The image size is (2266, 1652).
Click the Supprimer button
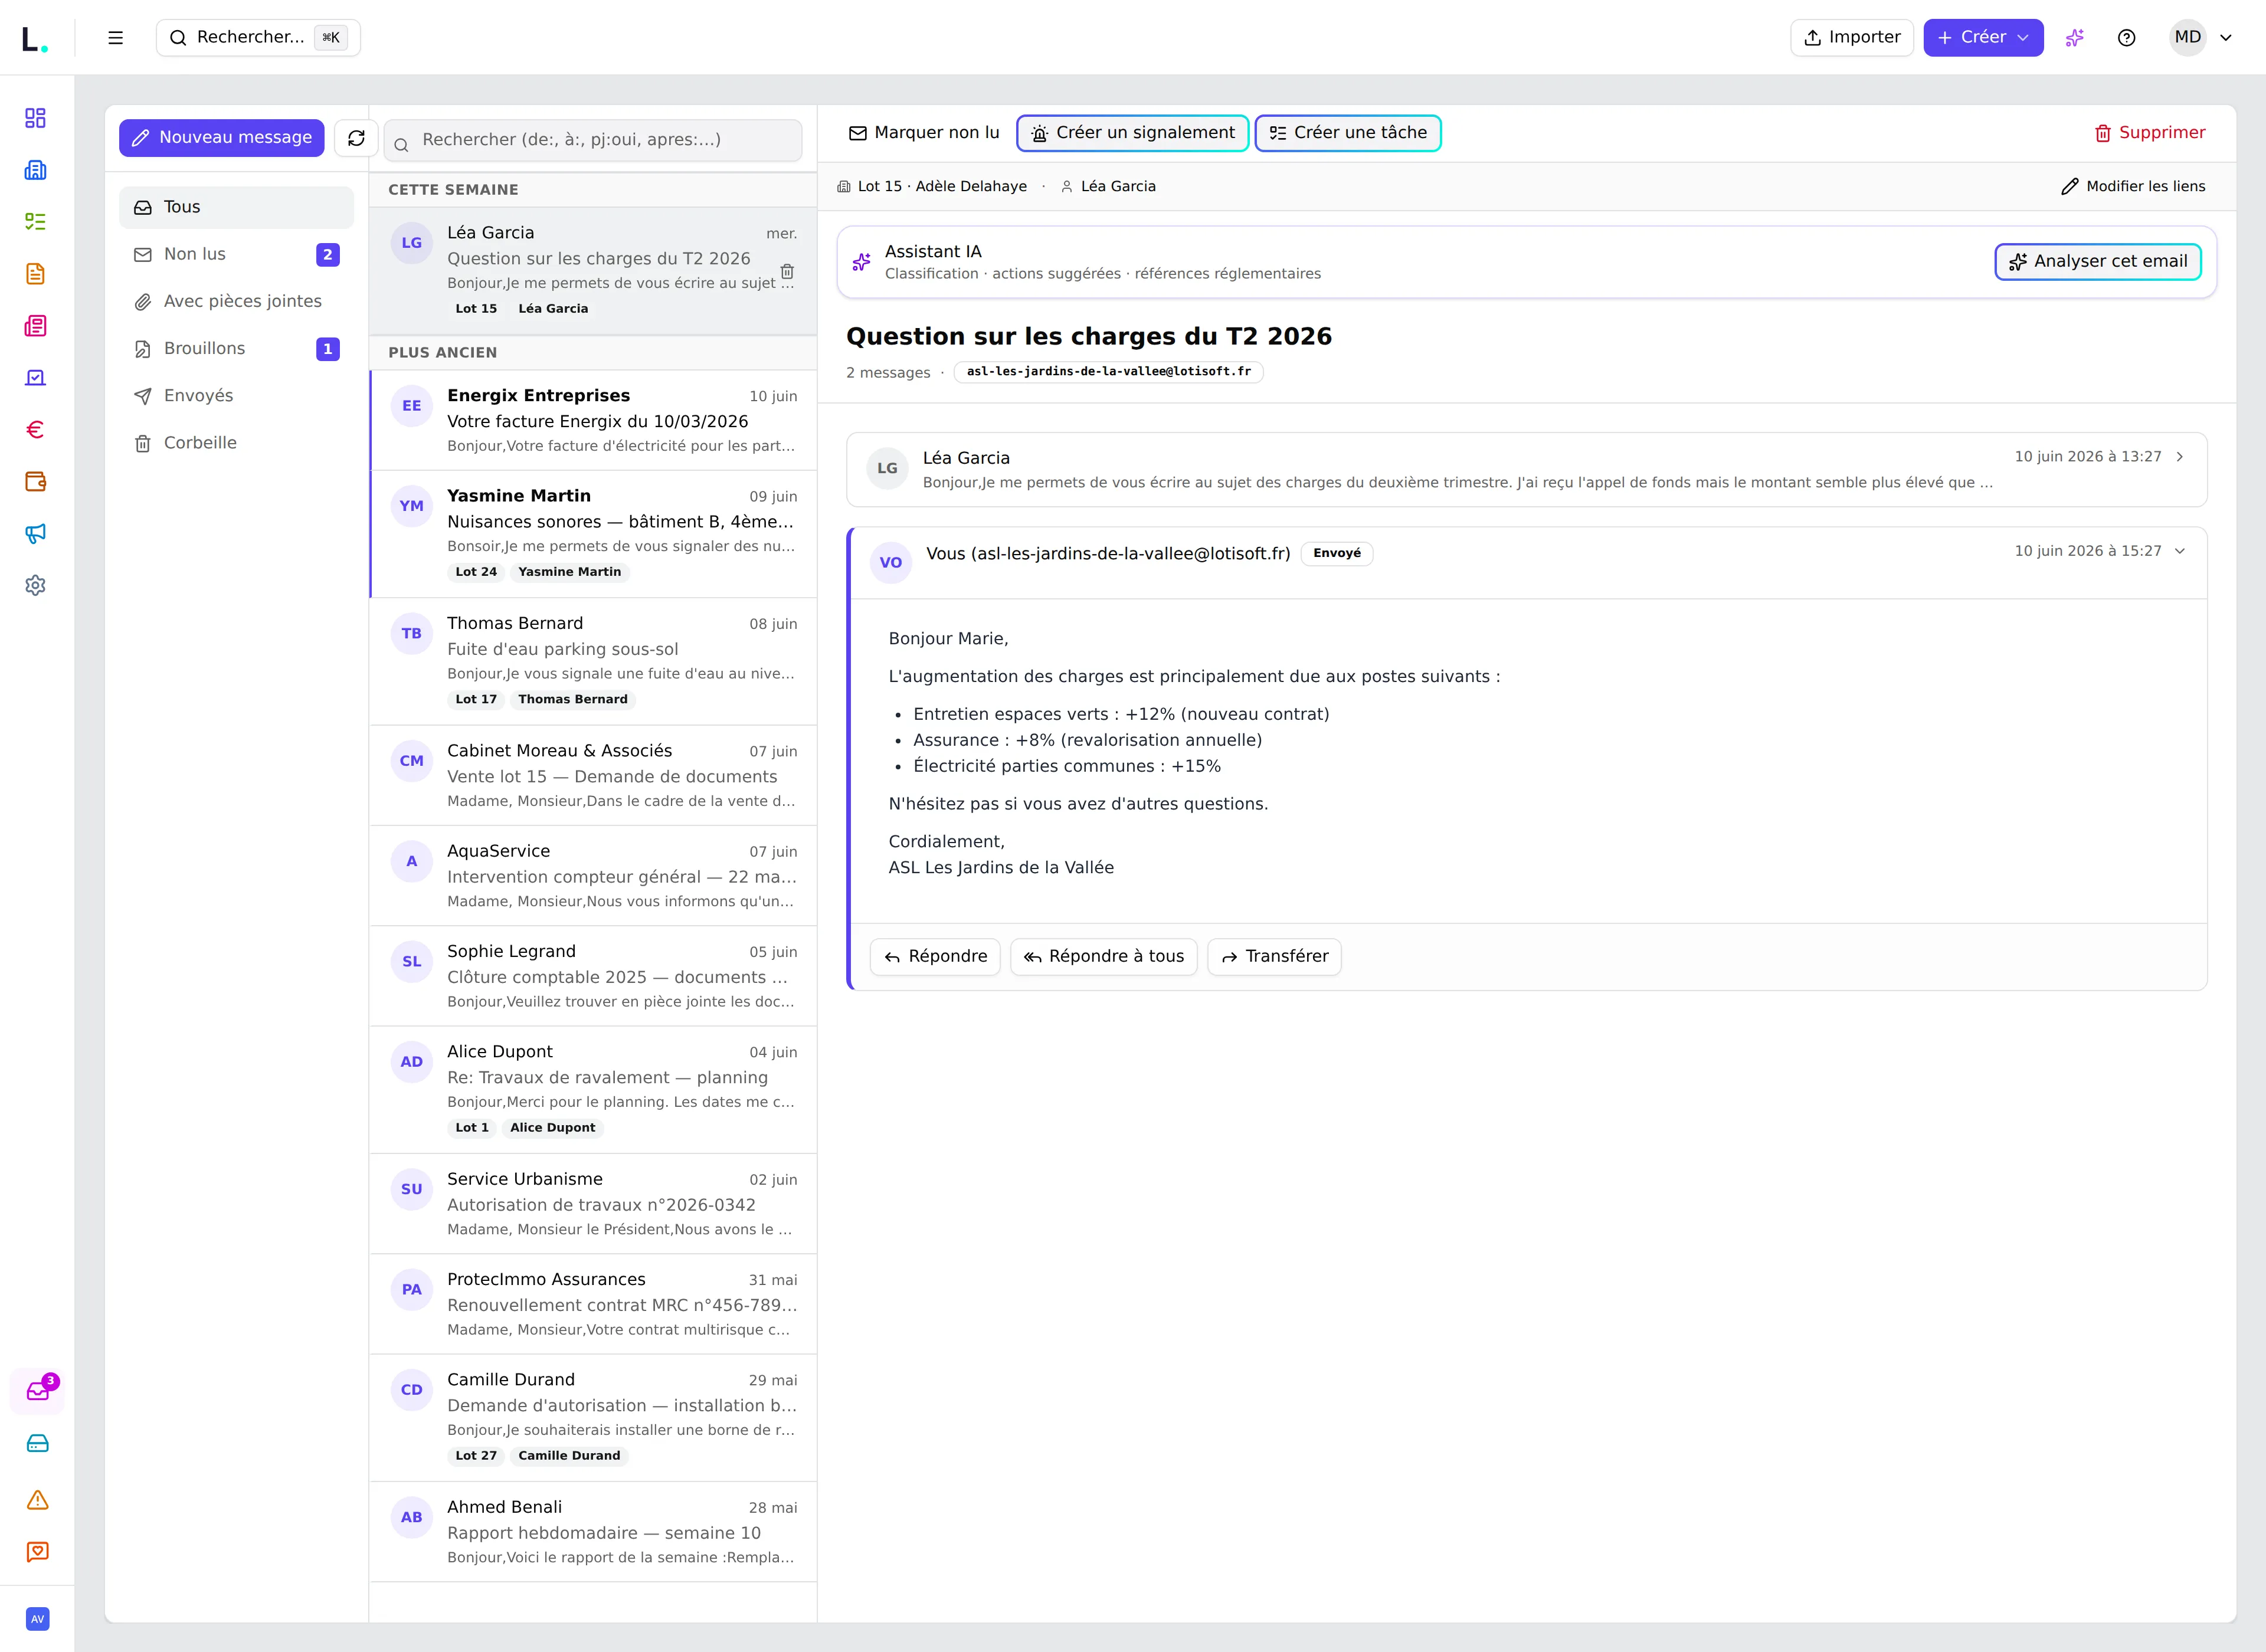(x=2149, y=133)
